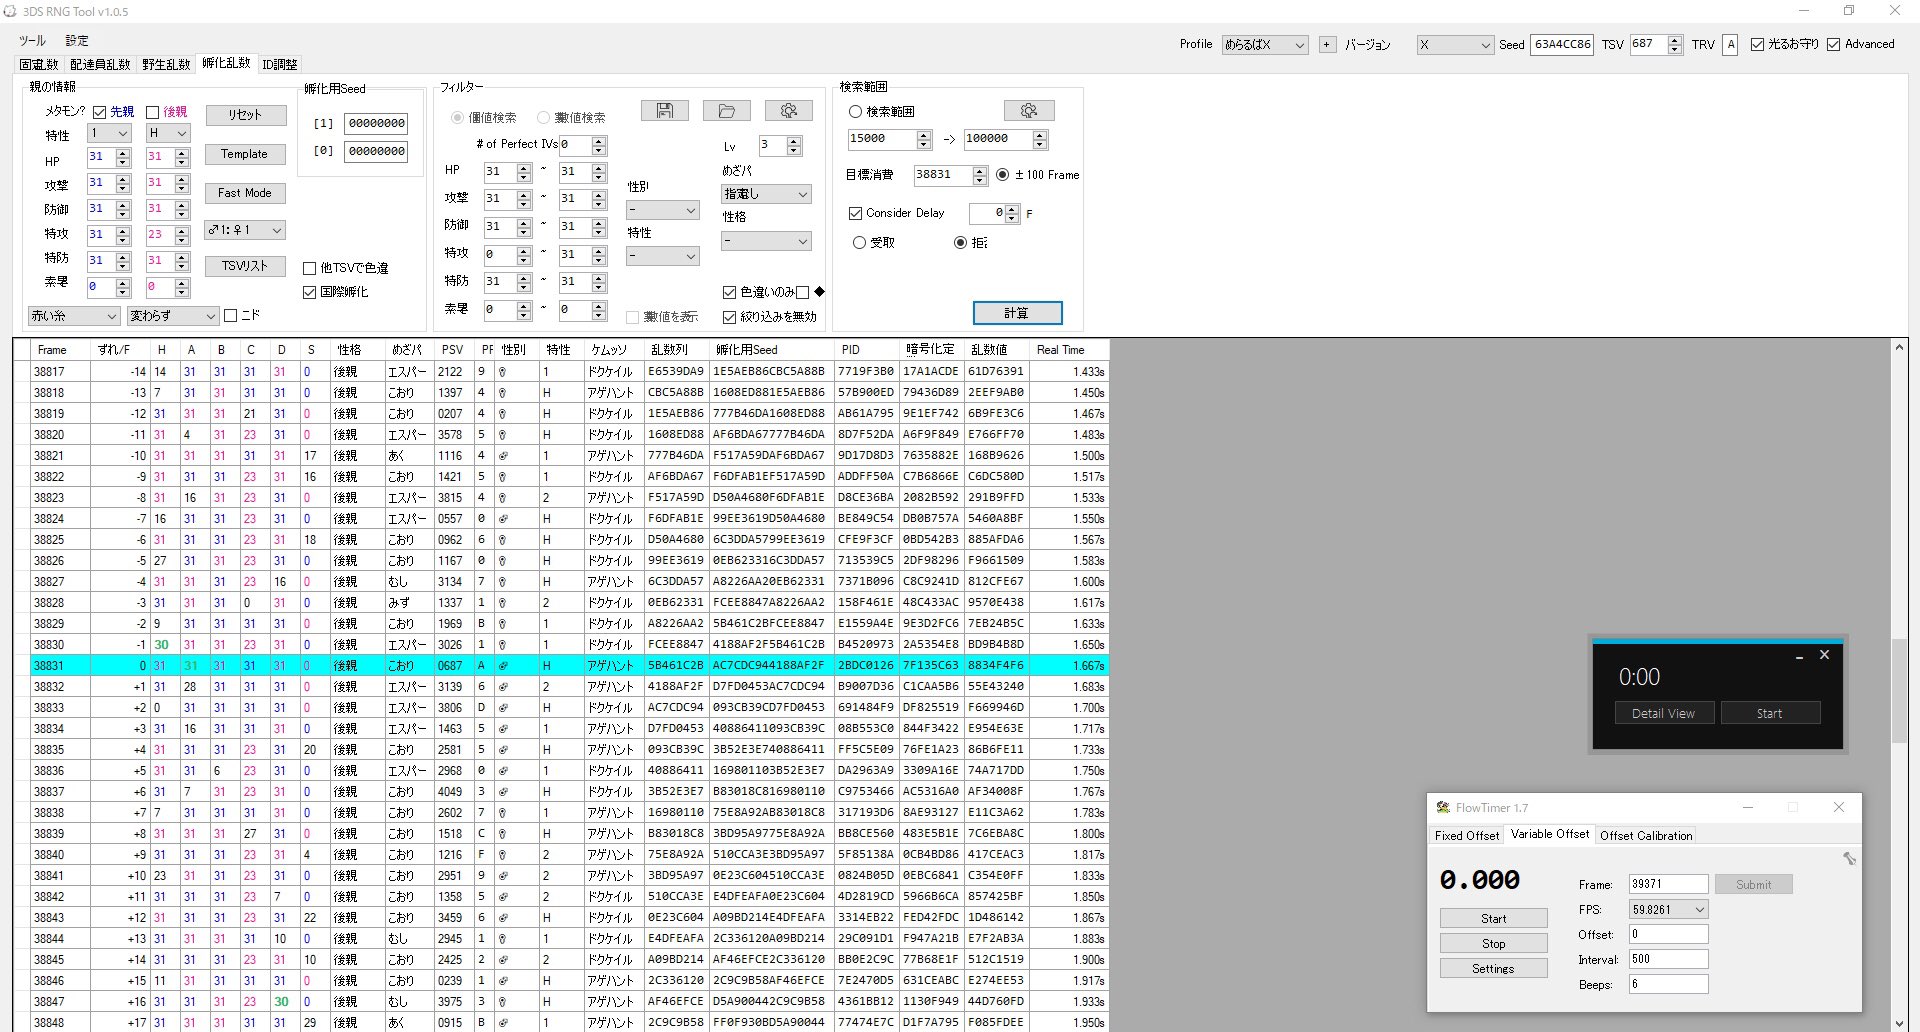Switch to the 固定乱数 tab
Image resolution: width=1920 pixels, height=1032 pixels.
[39, 64]
